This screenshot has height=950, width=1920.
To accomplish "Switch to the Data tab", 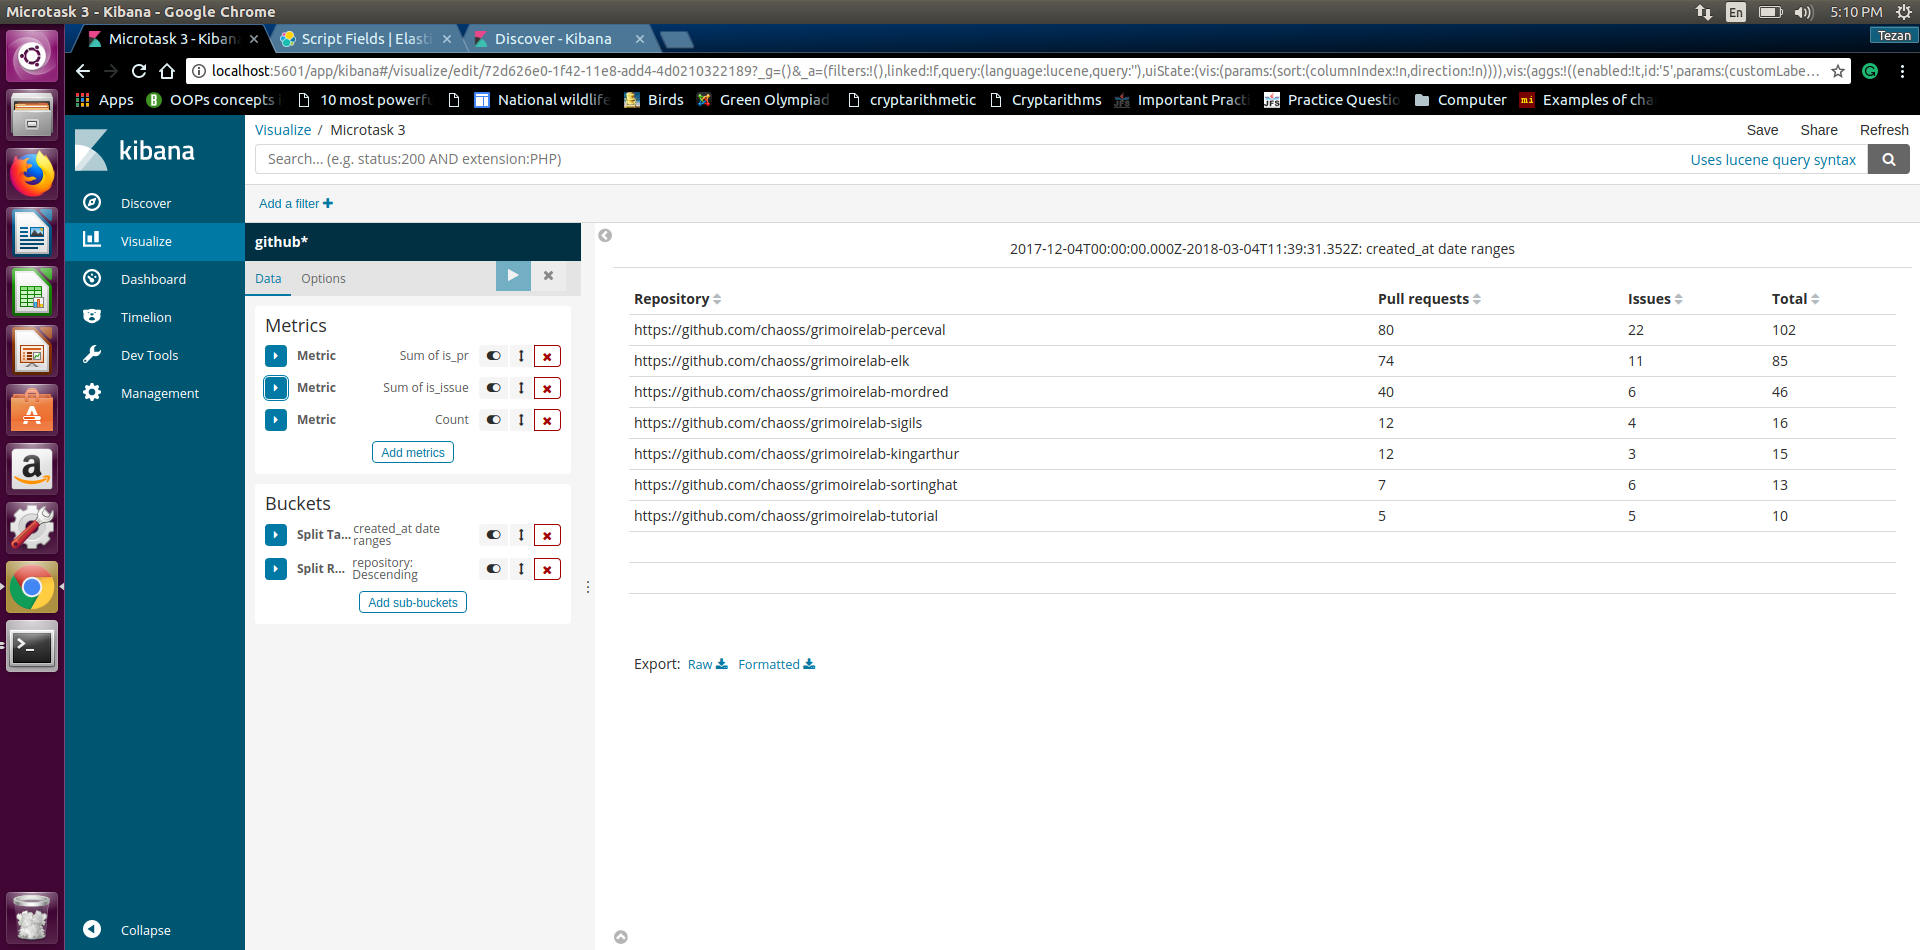I will click(x=268, y=279).
